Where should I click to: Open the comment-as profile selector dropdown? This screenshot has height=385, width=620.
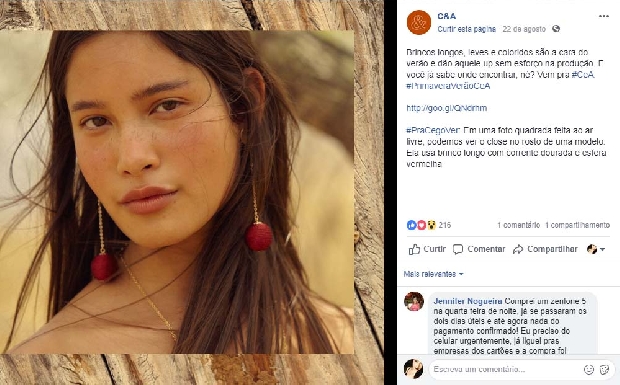pos(596,249)
